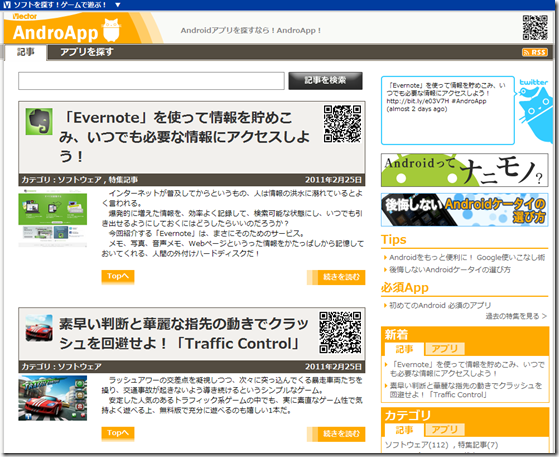Open the Google使いこなし術 tip link

[x=467, y=257]
